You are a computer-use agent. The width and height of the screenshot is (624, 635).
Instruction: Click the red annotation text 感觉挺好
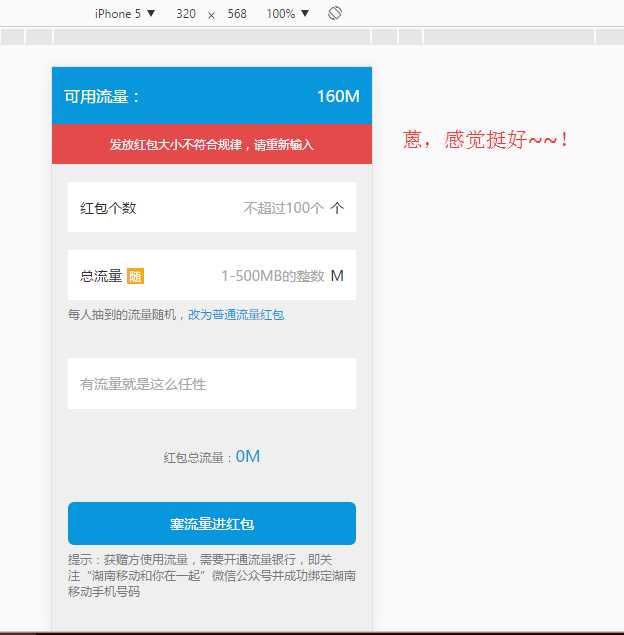point(486,140)
